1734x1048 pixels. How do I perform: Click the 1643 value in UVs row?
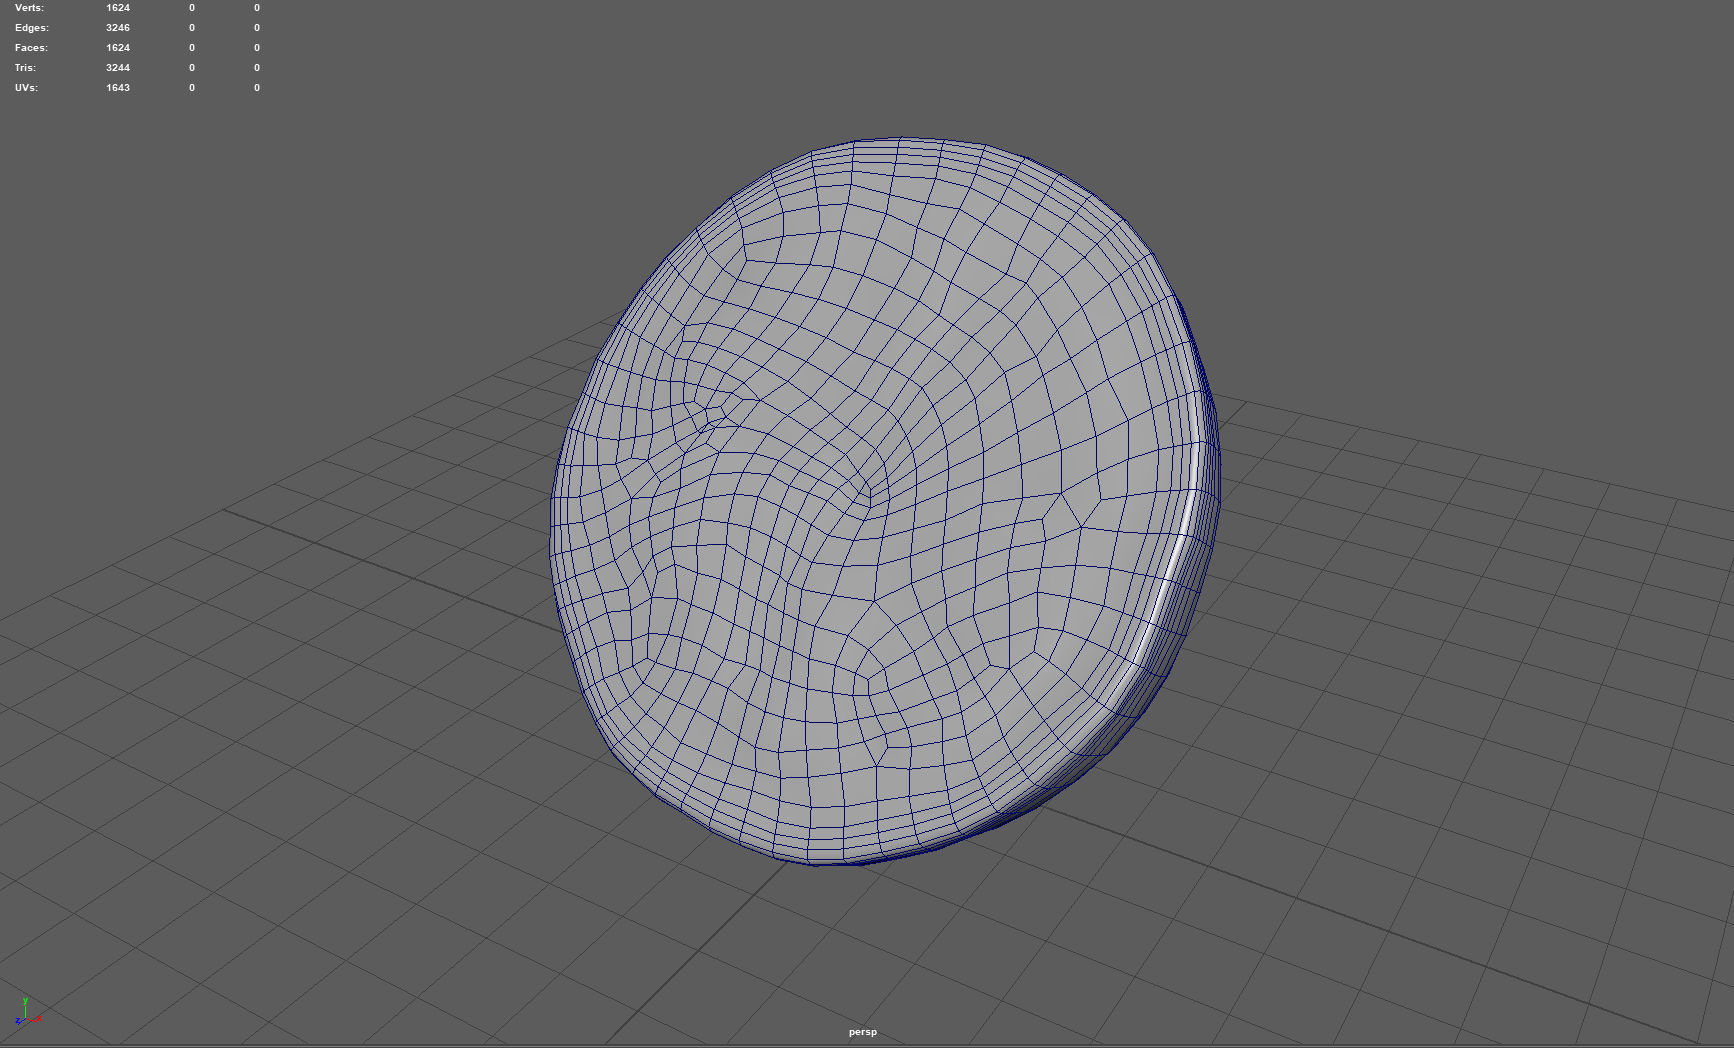(x=118, y=88)
